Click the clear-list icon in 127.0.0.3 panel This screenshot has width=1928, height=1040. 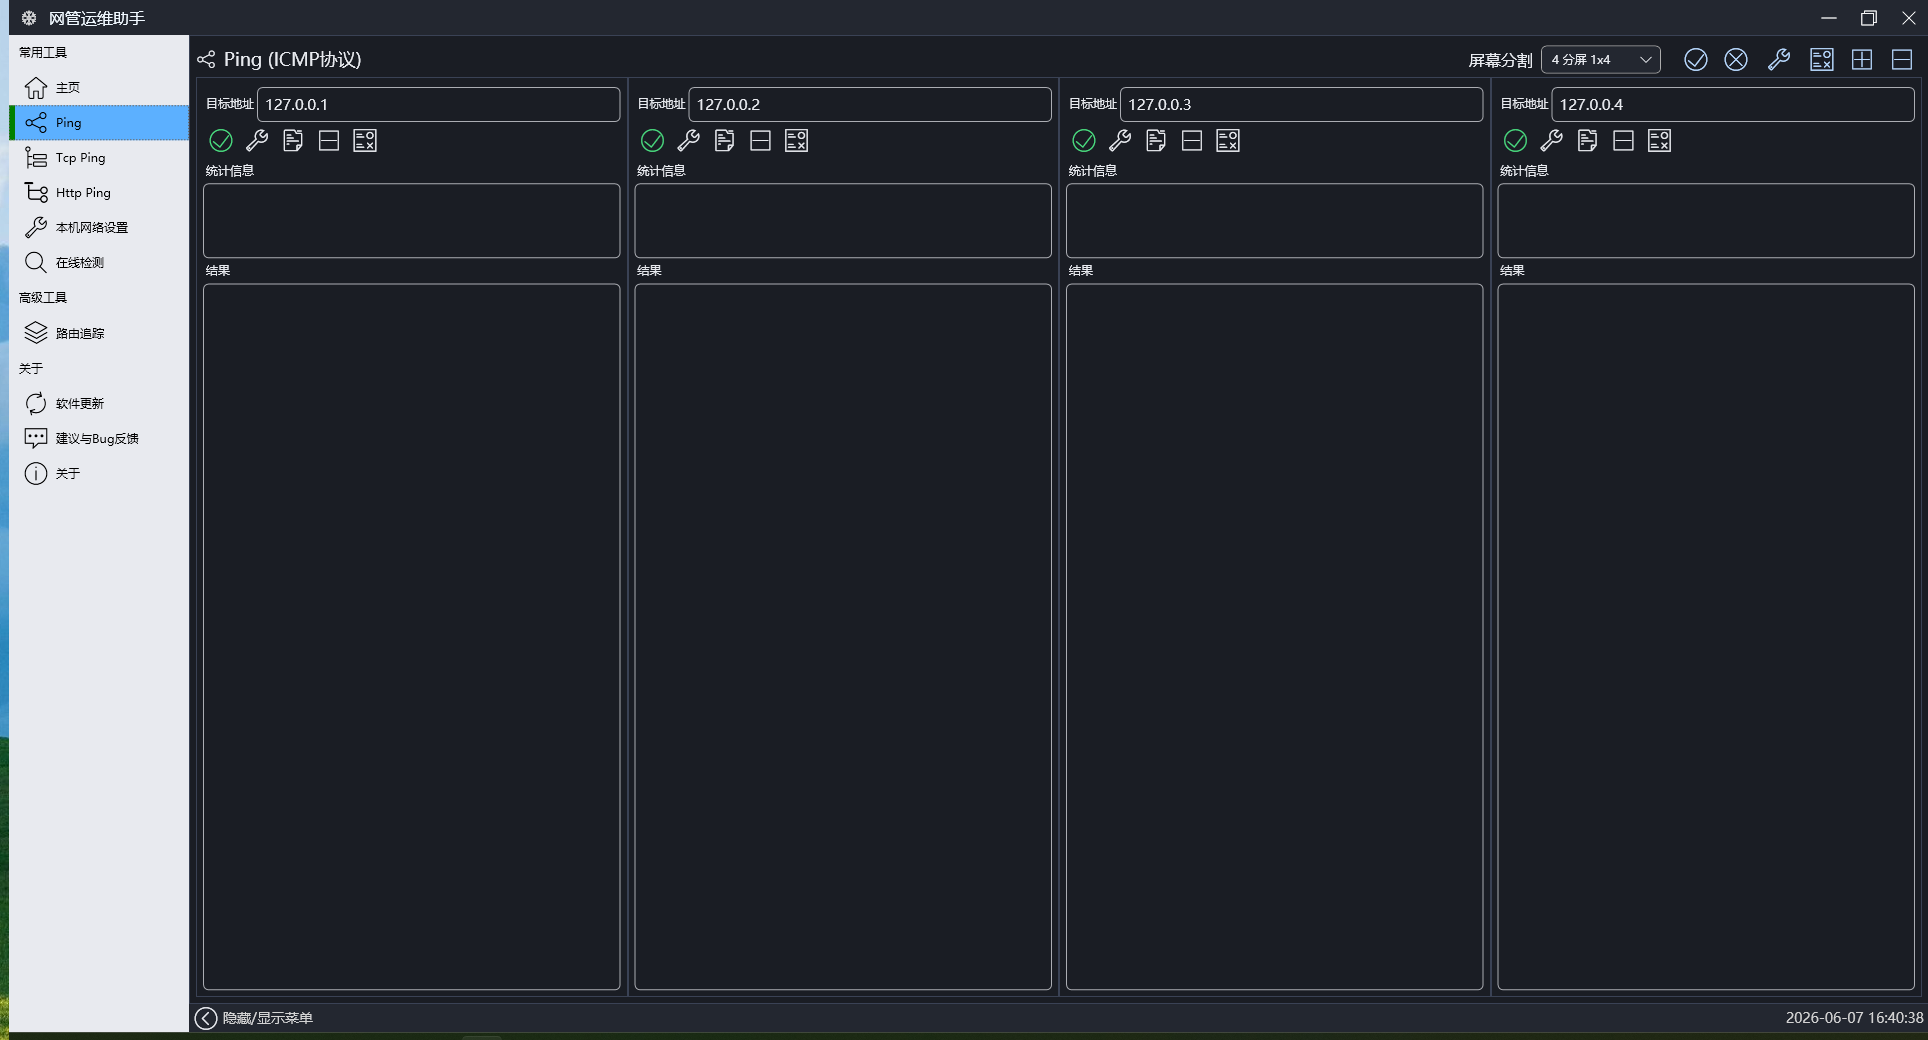point(1228,141)
